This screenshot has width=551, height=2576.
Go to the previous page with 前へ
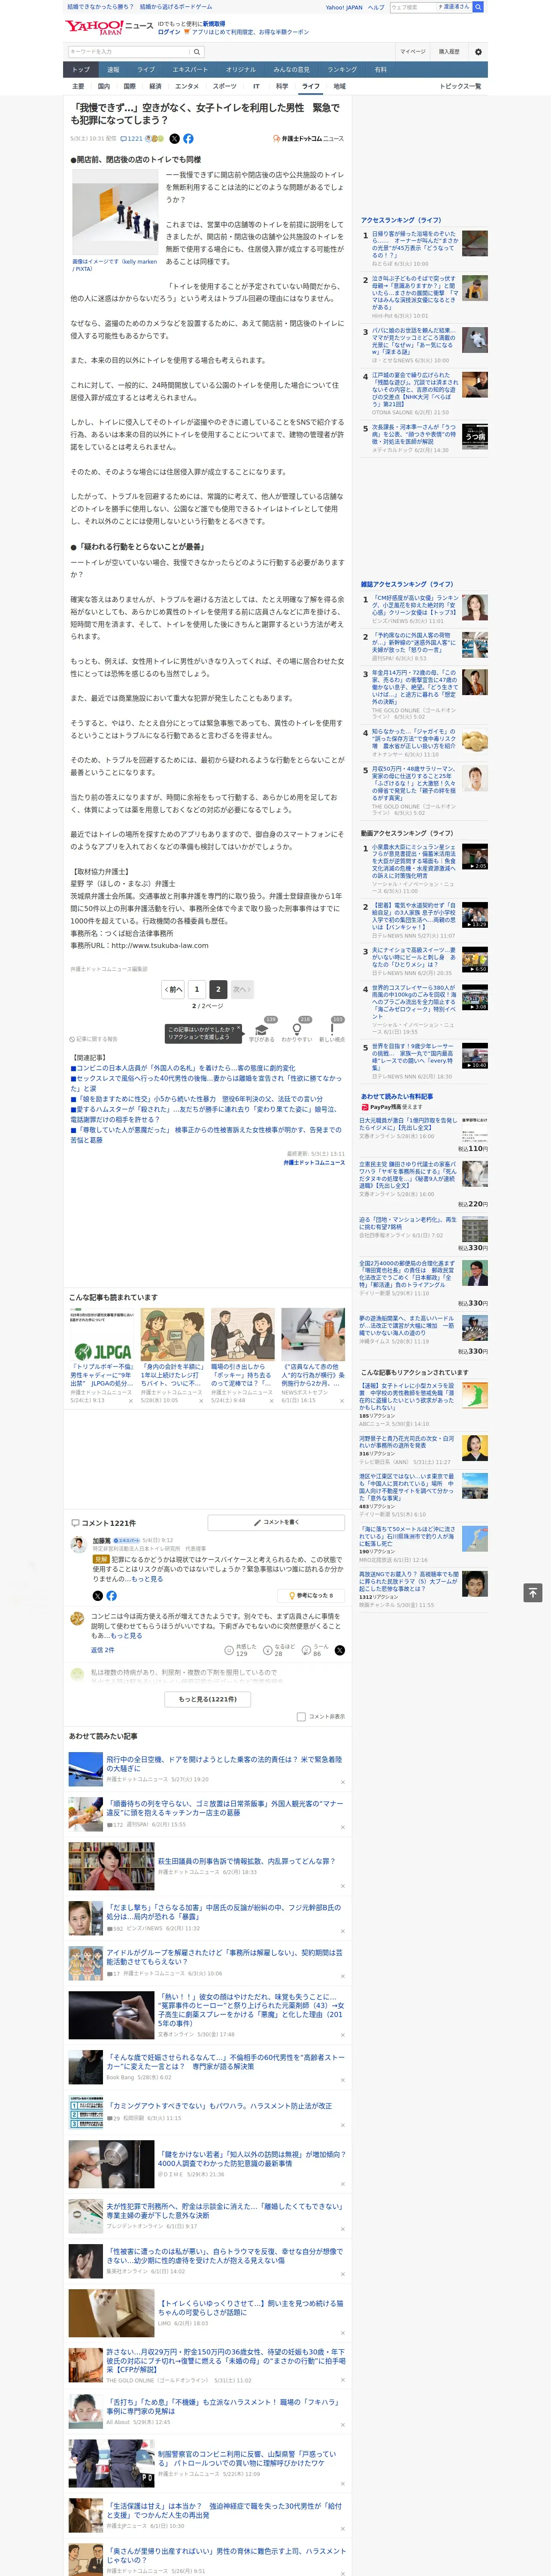173,989
